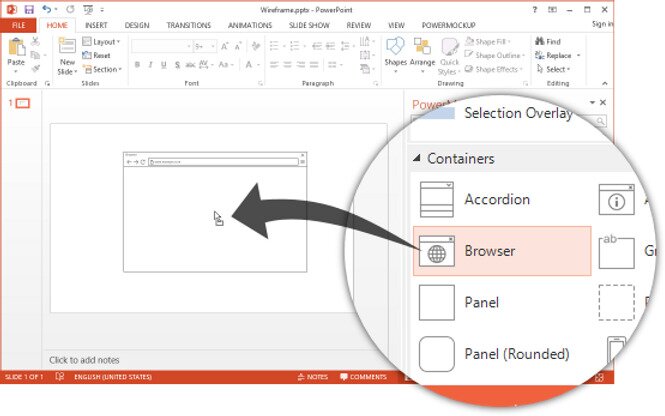This screenshot has height=416, width=665.
Task: Collapse the Containers section
Action: click(416, 159)
